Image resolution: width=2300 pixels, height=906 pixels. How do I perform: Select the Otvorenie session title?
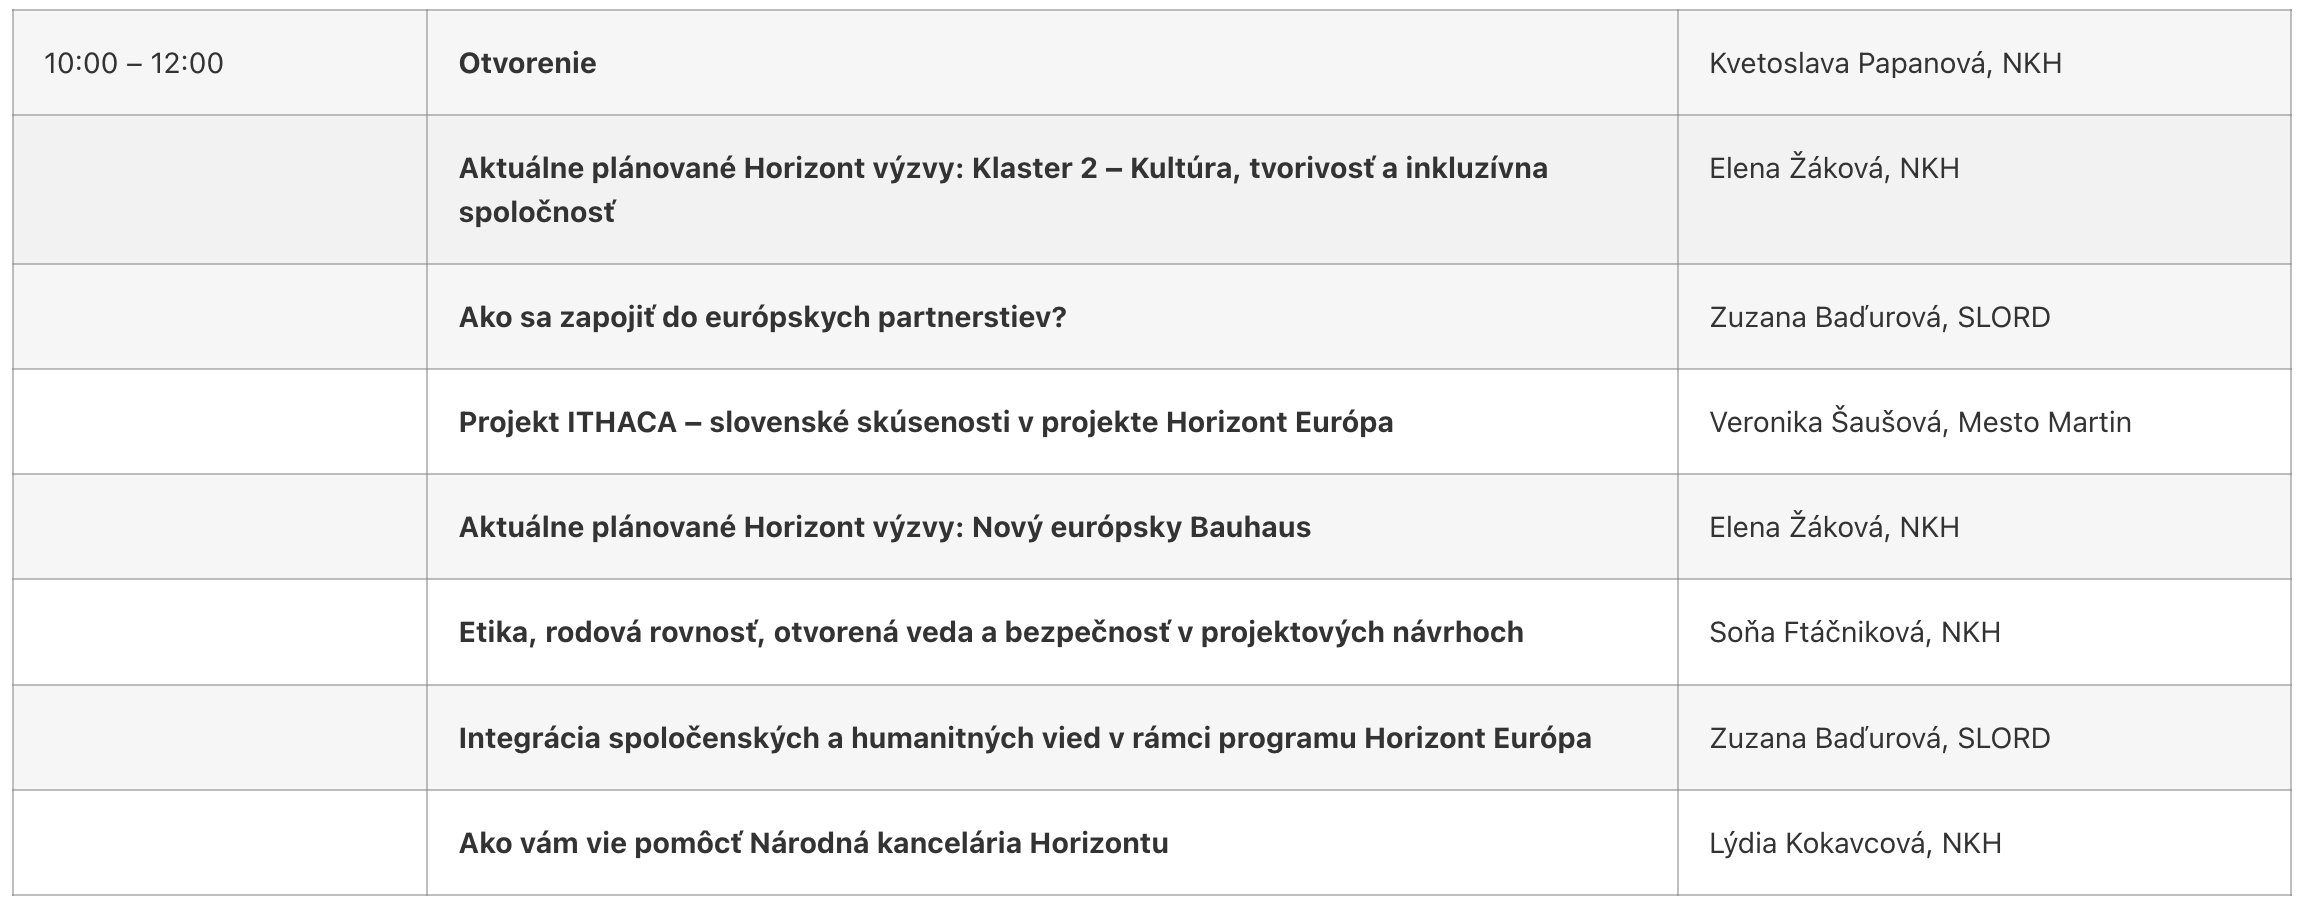tap(527, 63)
